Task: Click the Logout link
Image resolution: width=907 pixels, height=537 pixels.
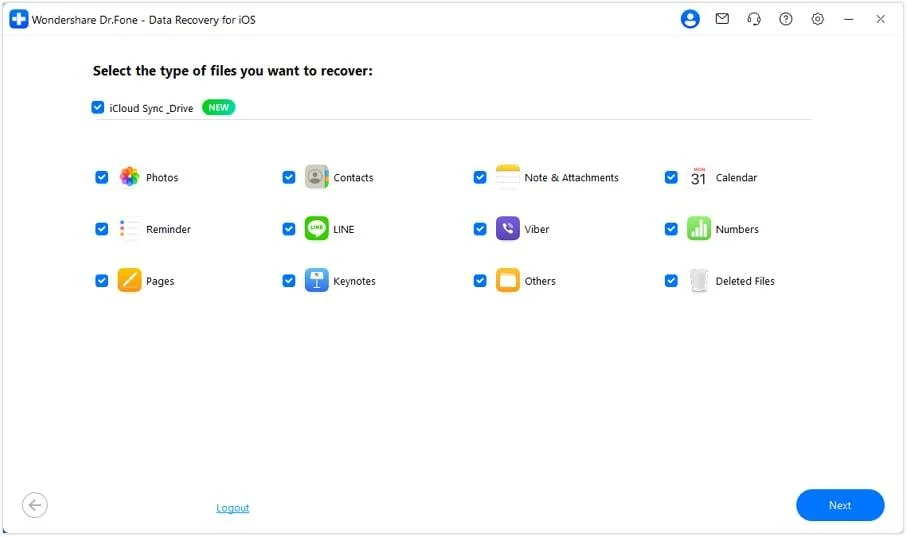Action: (x=233, y=507)
